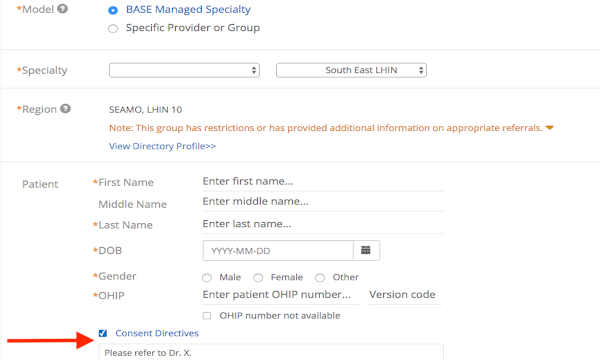600x360 pixels.
Task: Click the consent text box 'Please refer to Dr. X.'
Action: (271, 352)
